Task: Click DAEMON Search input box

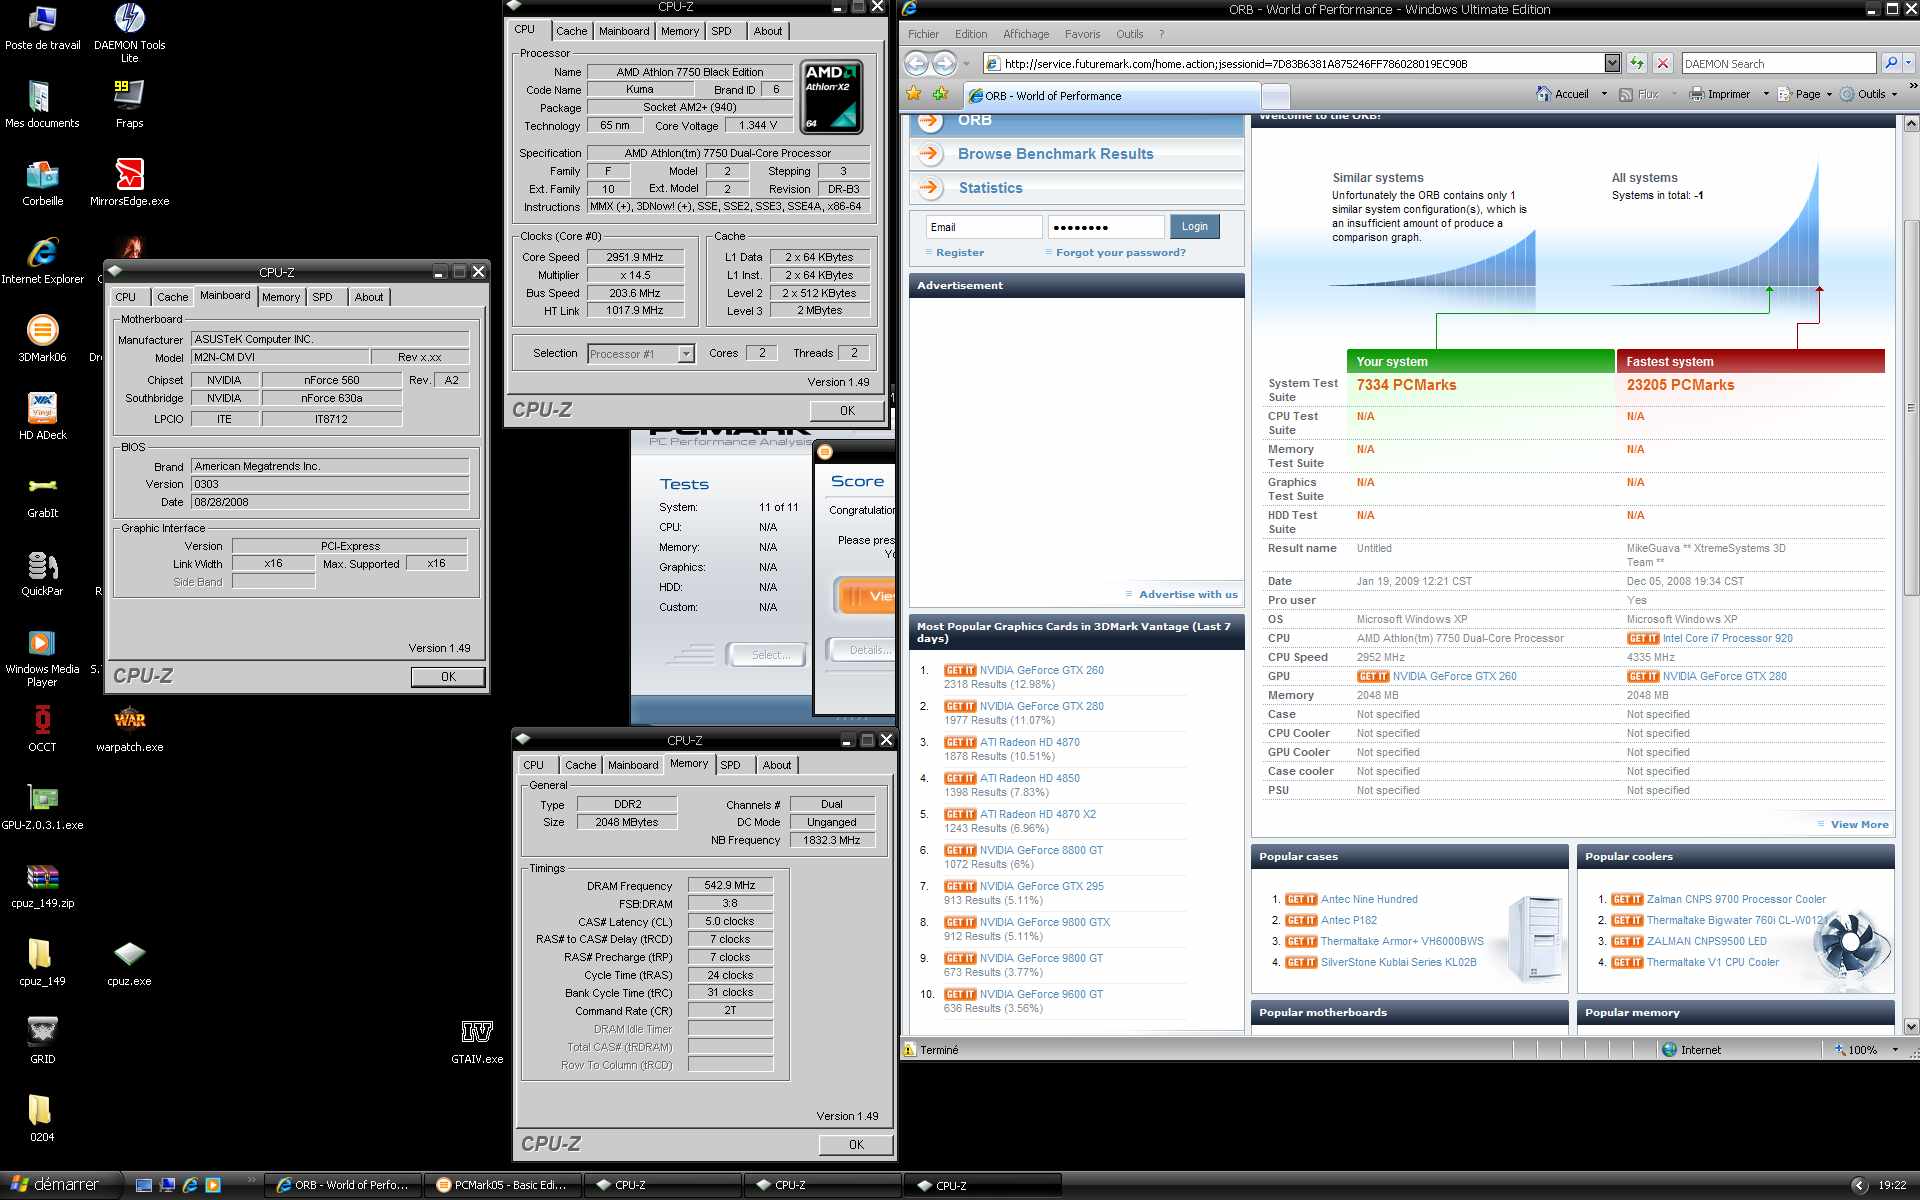Action: [x=1778, y=63]
